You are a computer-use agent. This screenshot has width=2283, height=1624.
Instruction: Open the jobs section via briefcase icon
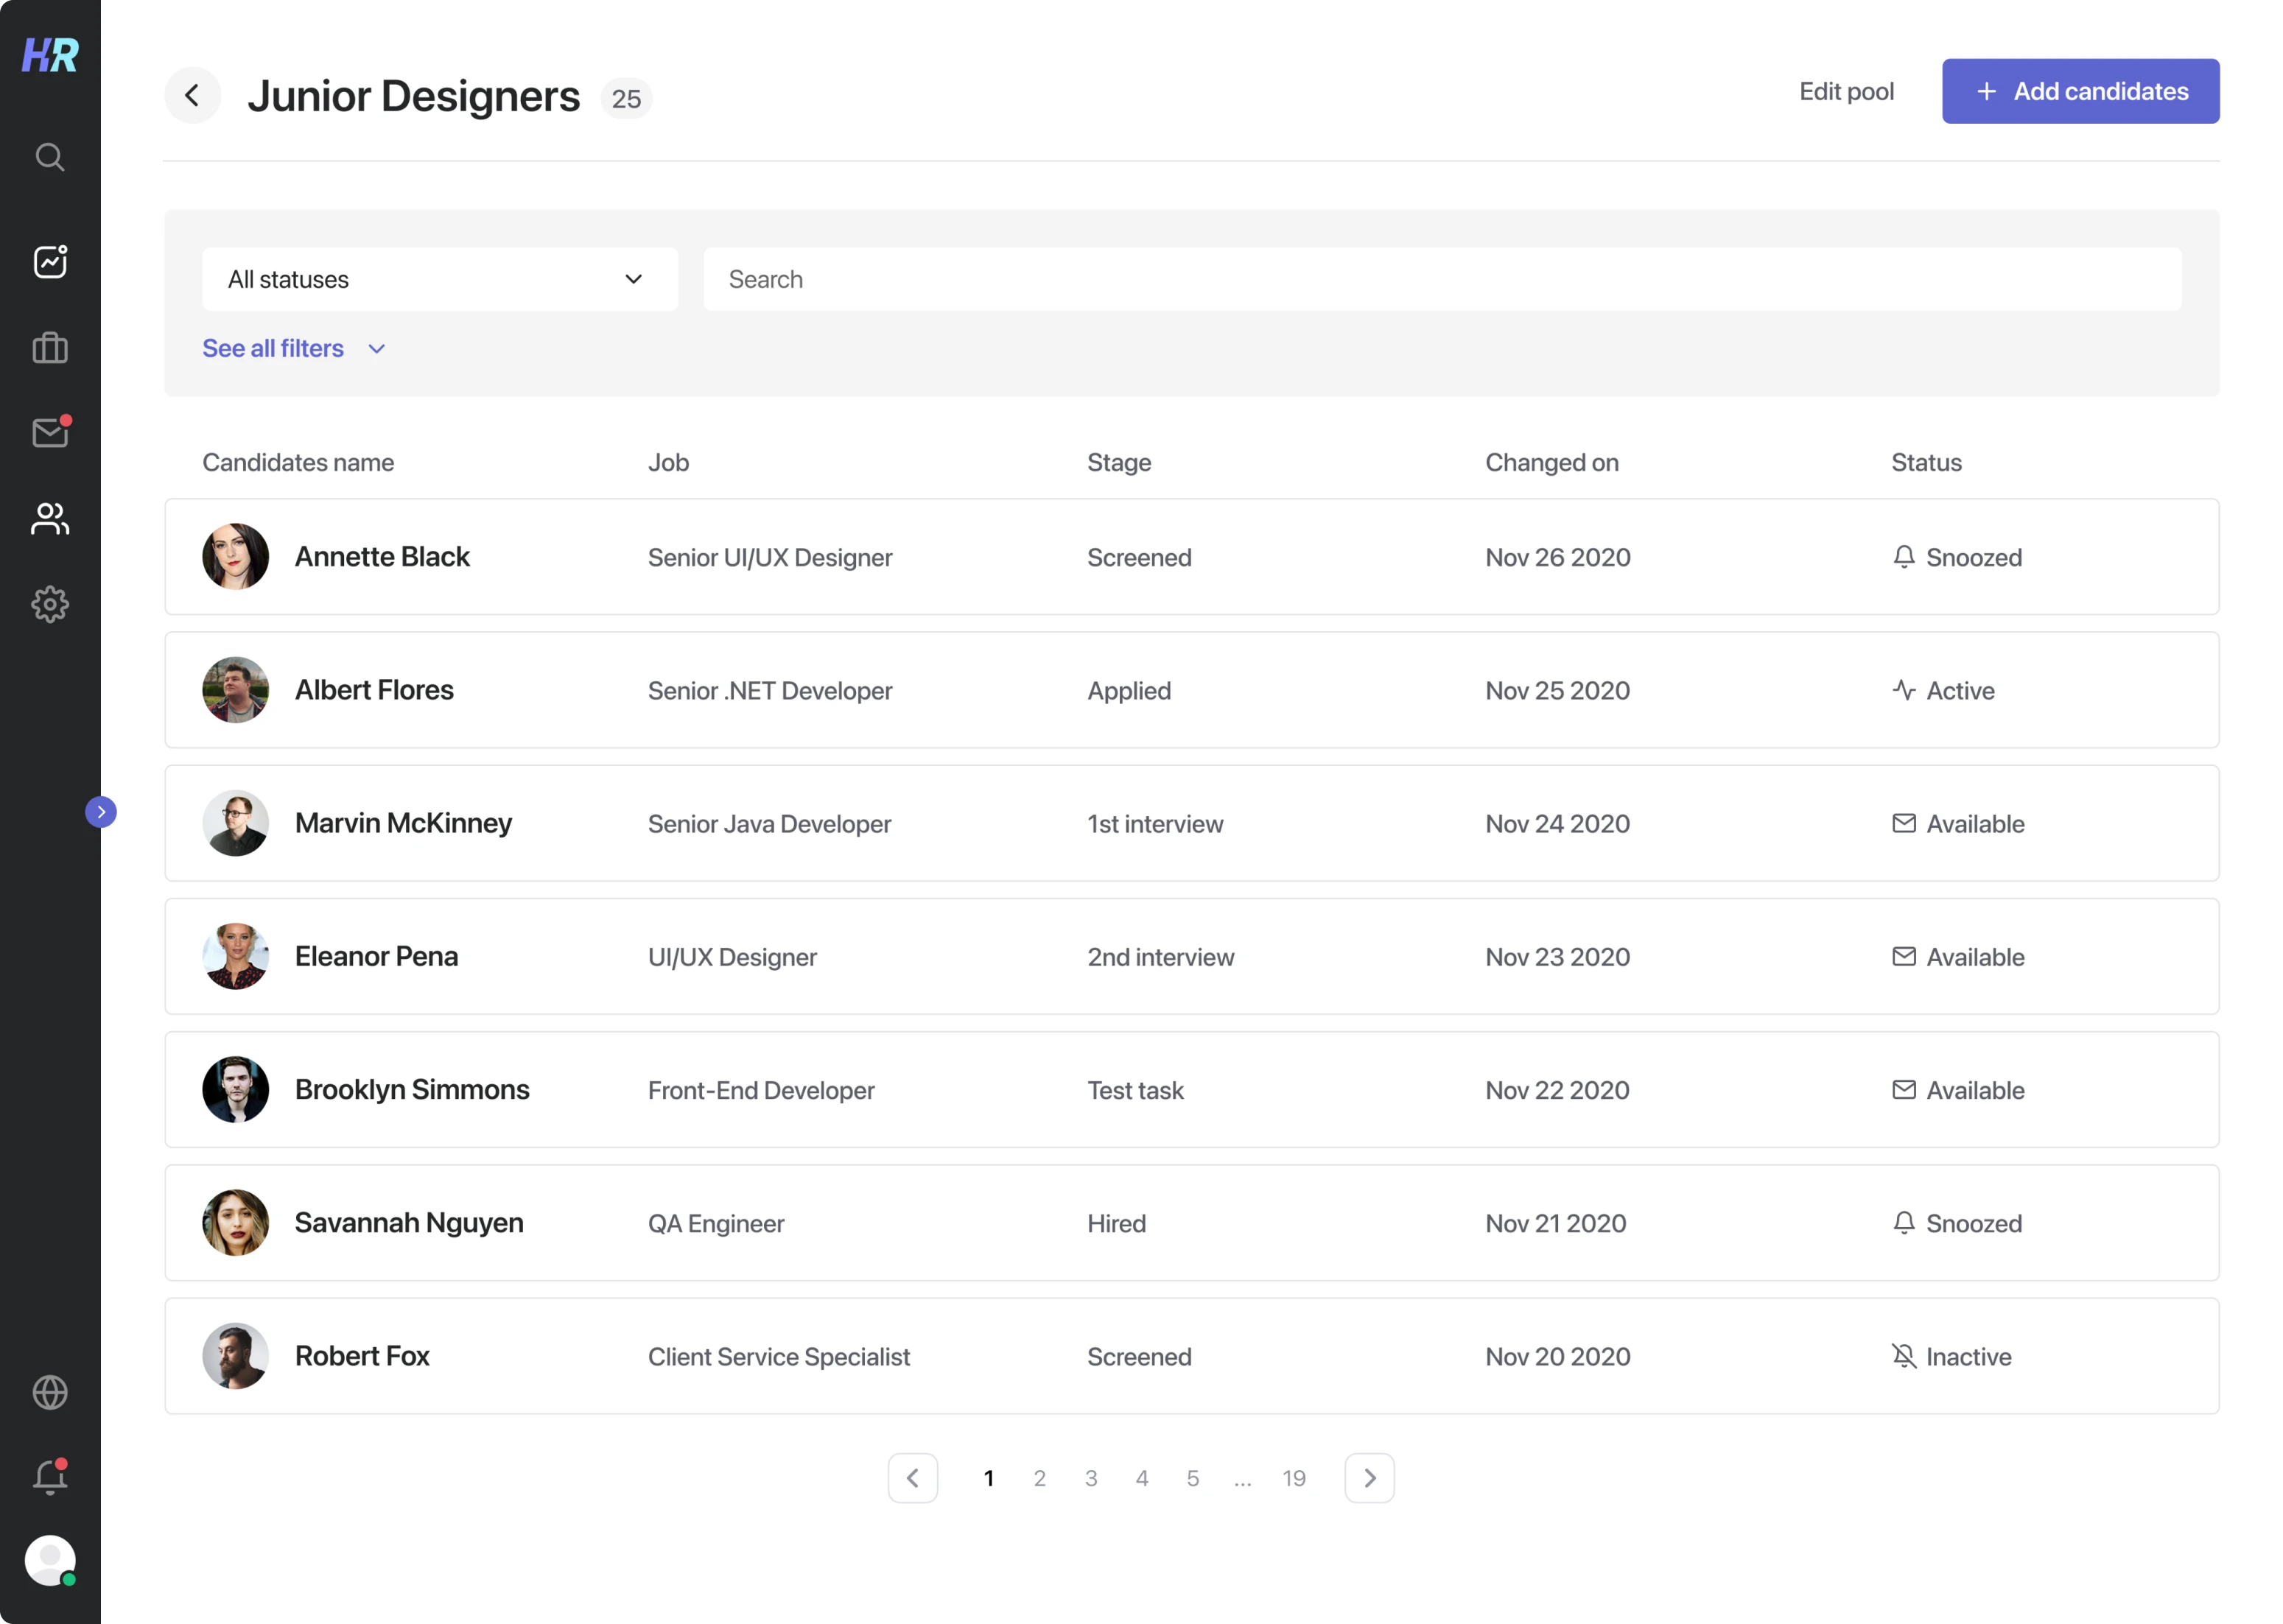[49, 347]
